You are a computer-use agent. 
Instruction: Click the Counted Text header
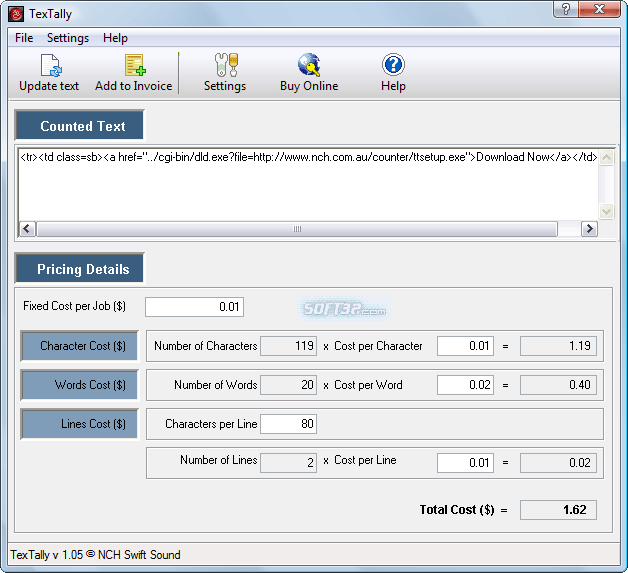79,125
